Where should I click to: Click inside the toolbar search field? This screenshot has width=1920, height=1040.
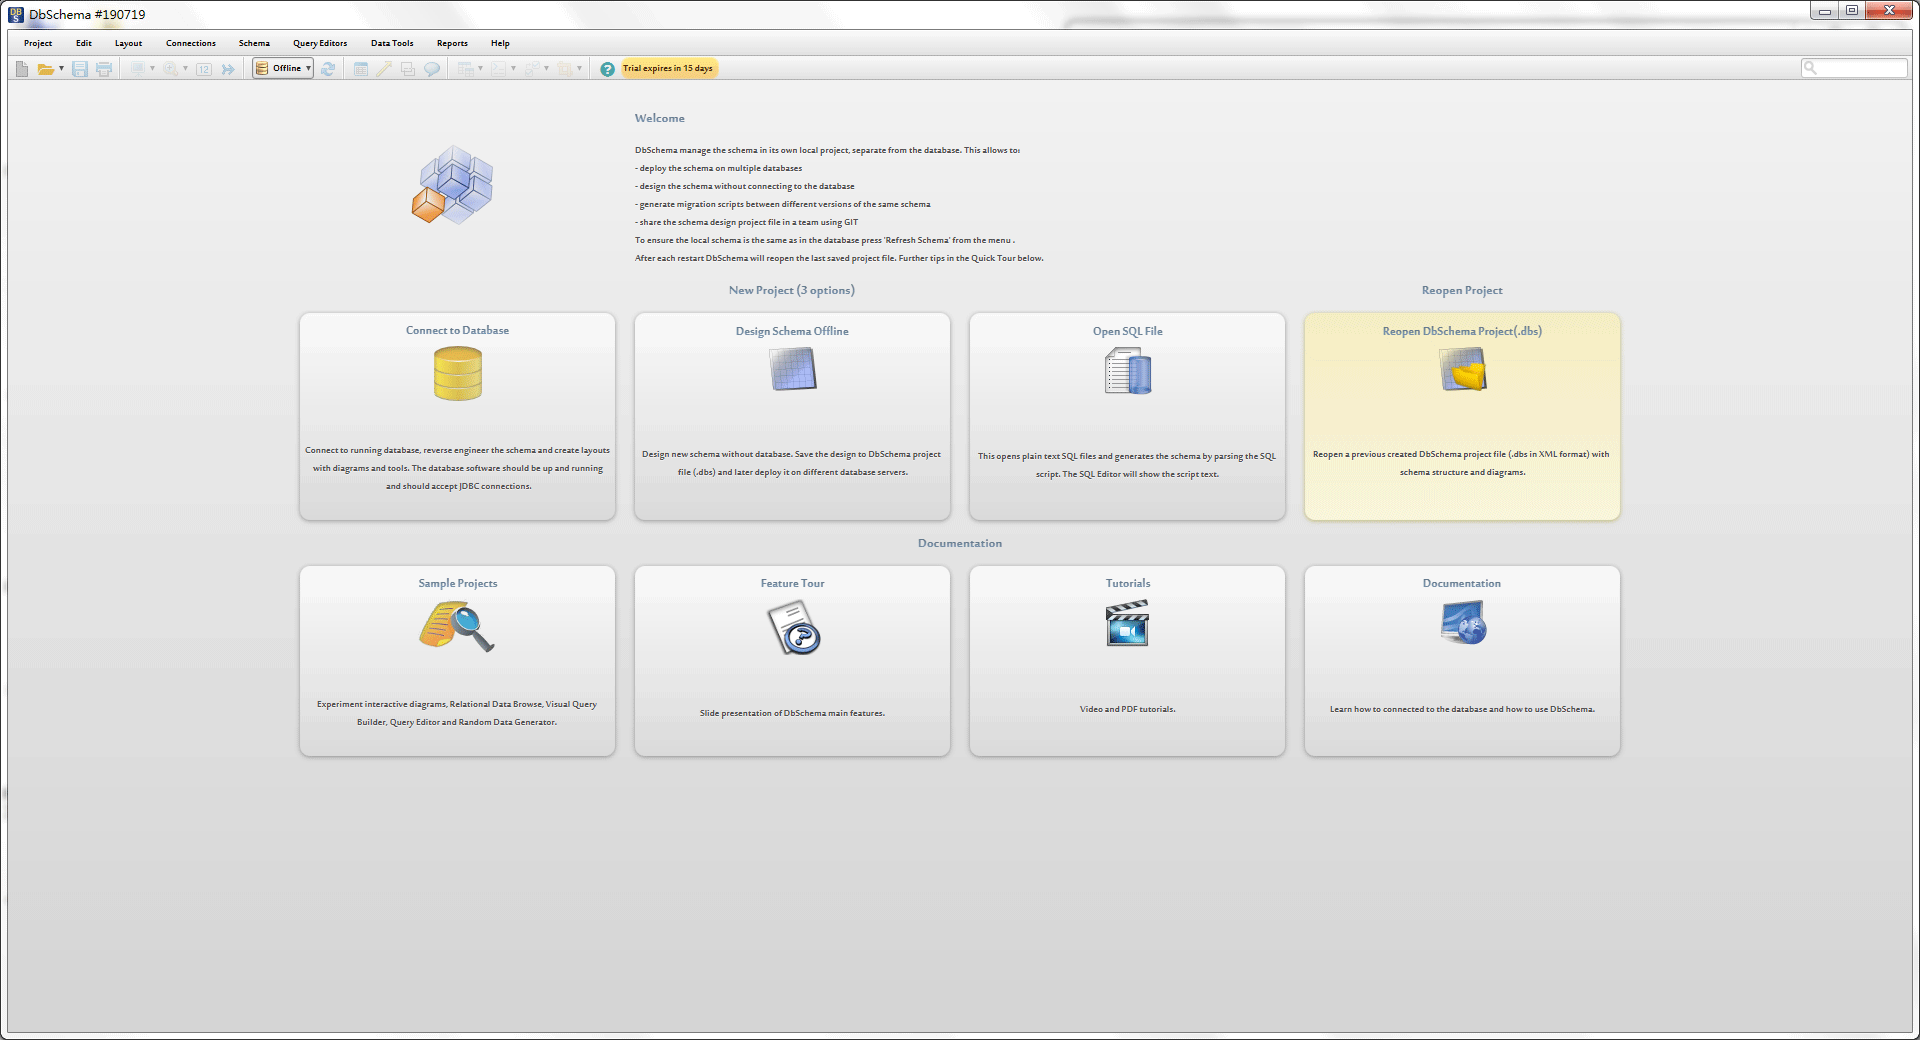[1854, 68]
